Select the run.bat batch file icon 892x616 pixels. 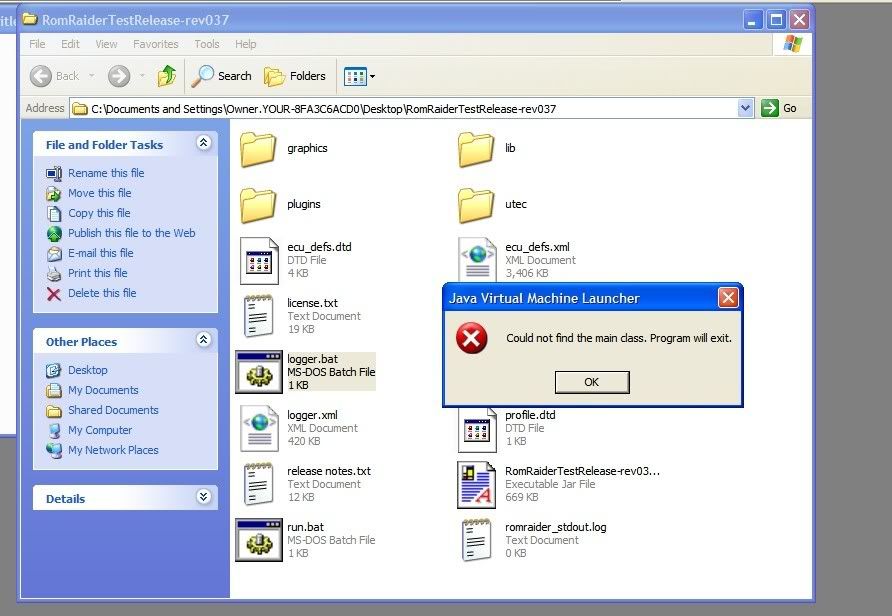[258, 540]
